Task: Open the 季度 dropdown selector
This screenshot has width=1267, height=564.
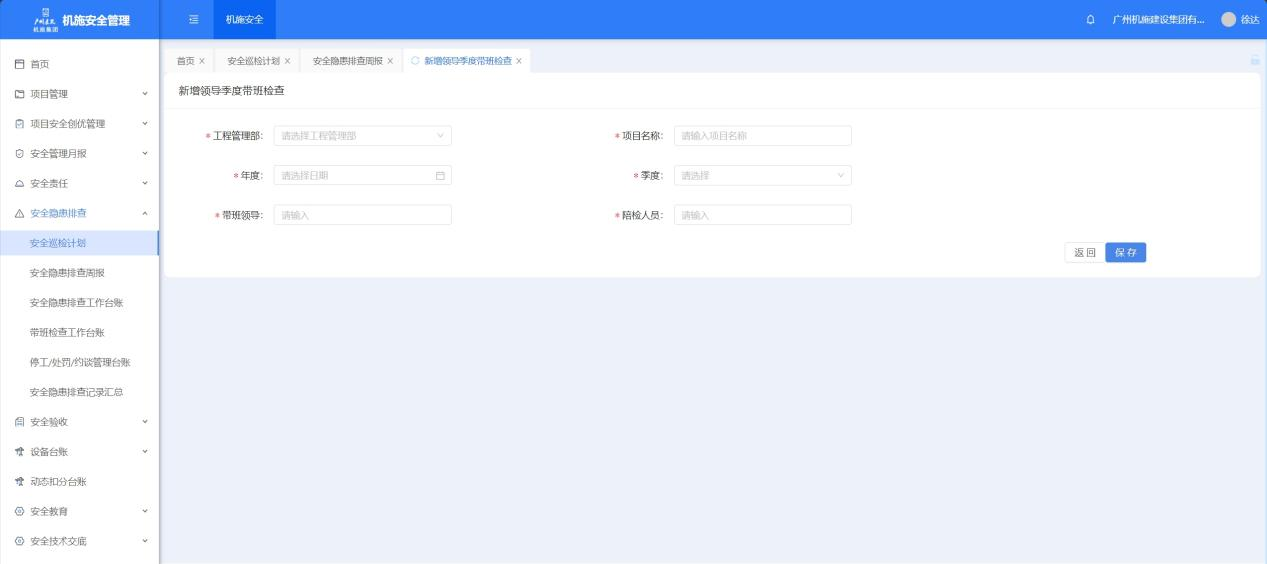Action: (x=762, y=176)
